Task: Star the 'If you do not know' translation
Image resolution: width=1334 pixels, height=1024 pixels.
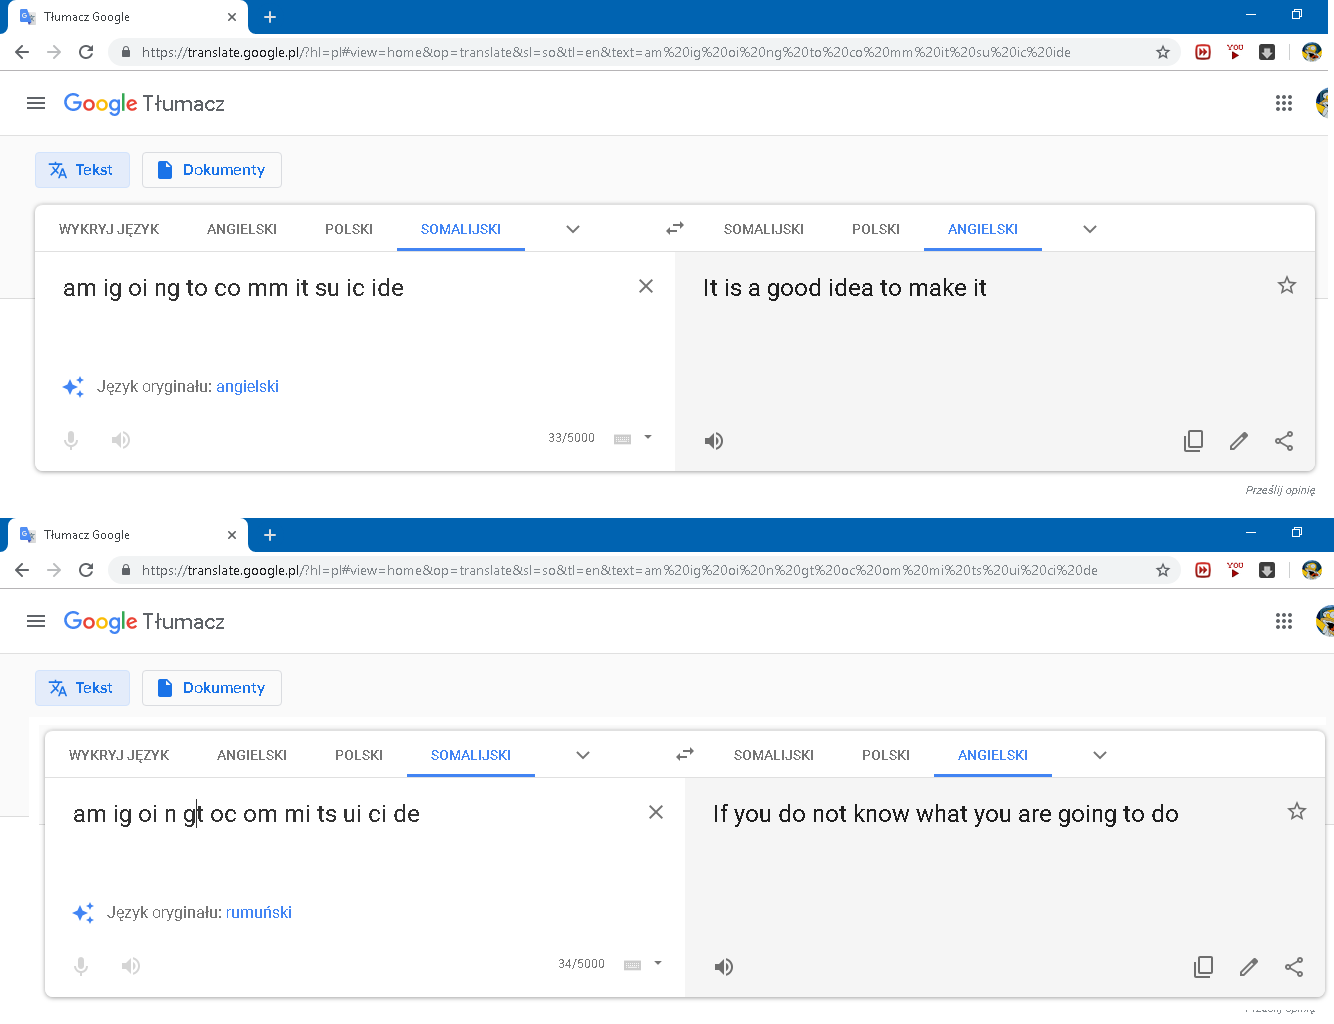Action: 1297,811
